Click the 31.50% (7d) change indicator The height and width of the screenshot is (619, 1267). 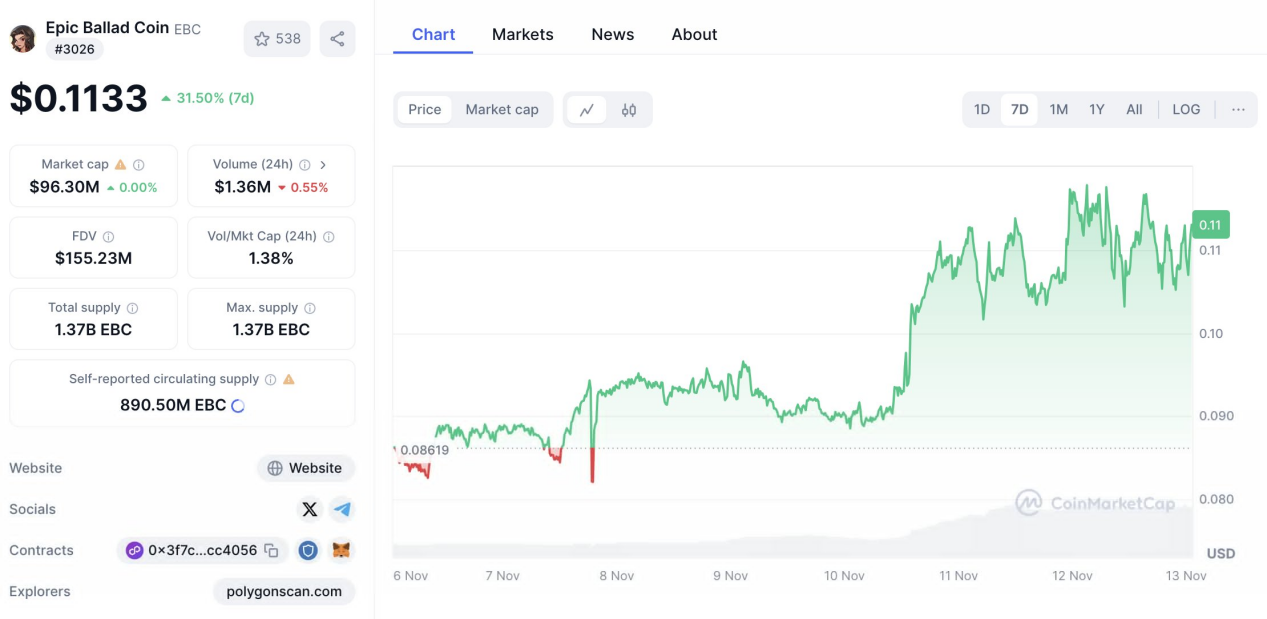(x=207, y=98)
